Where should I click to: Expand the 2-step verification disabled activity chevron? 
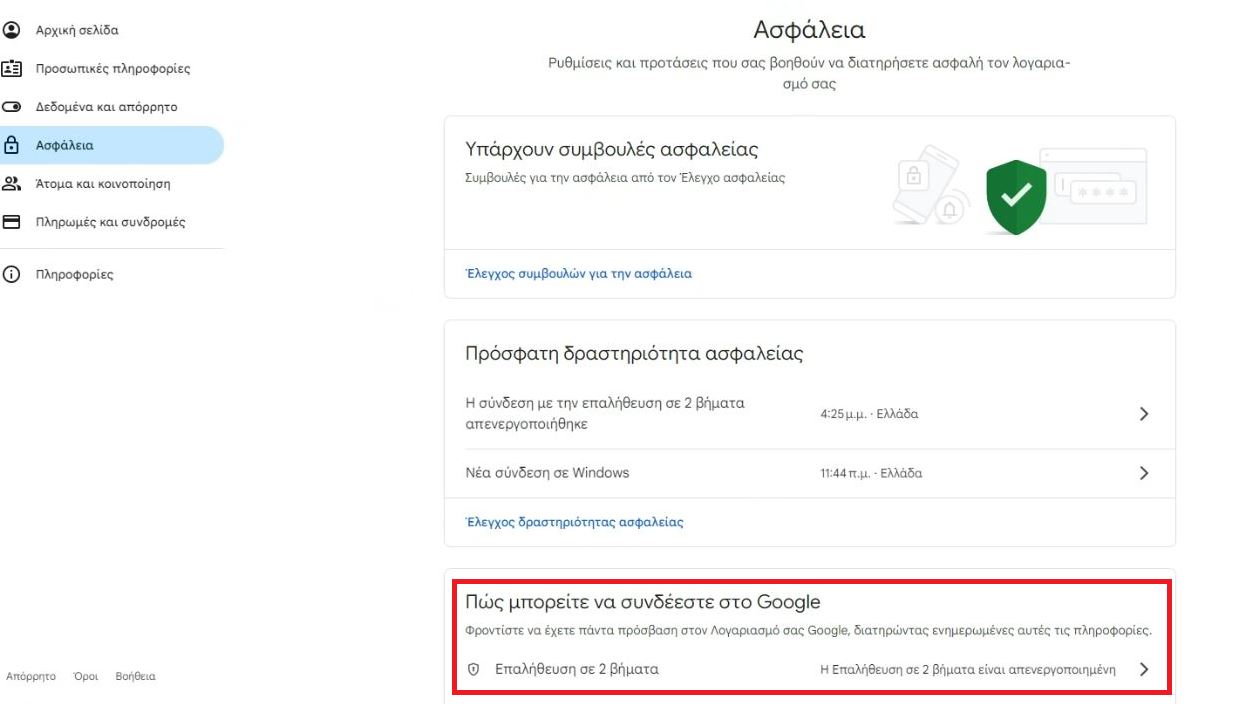tap(1144, 414)
